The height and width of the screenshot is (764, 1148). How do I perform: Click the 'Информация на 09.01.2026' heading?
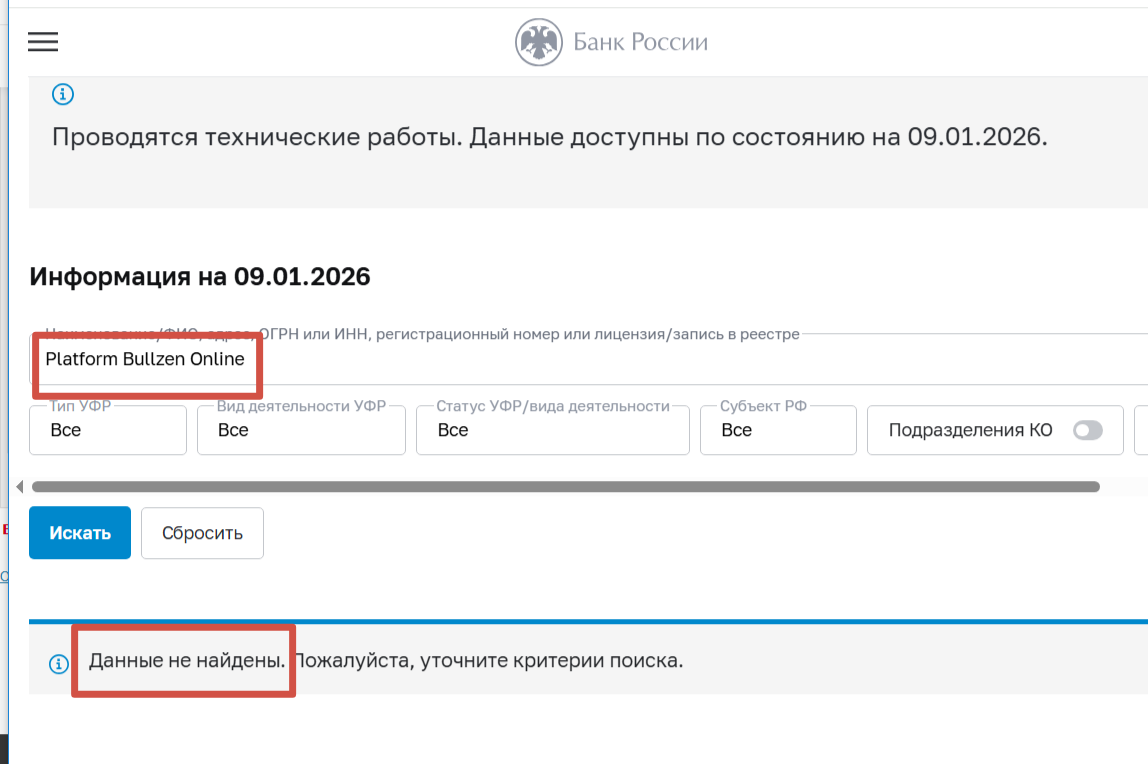click(200, 277)
